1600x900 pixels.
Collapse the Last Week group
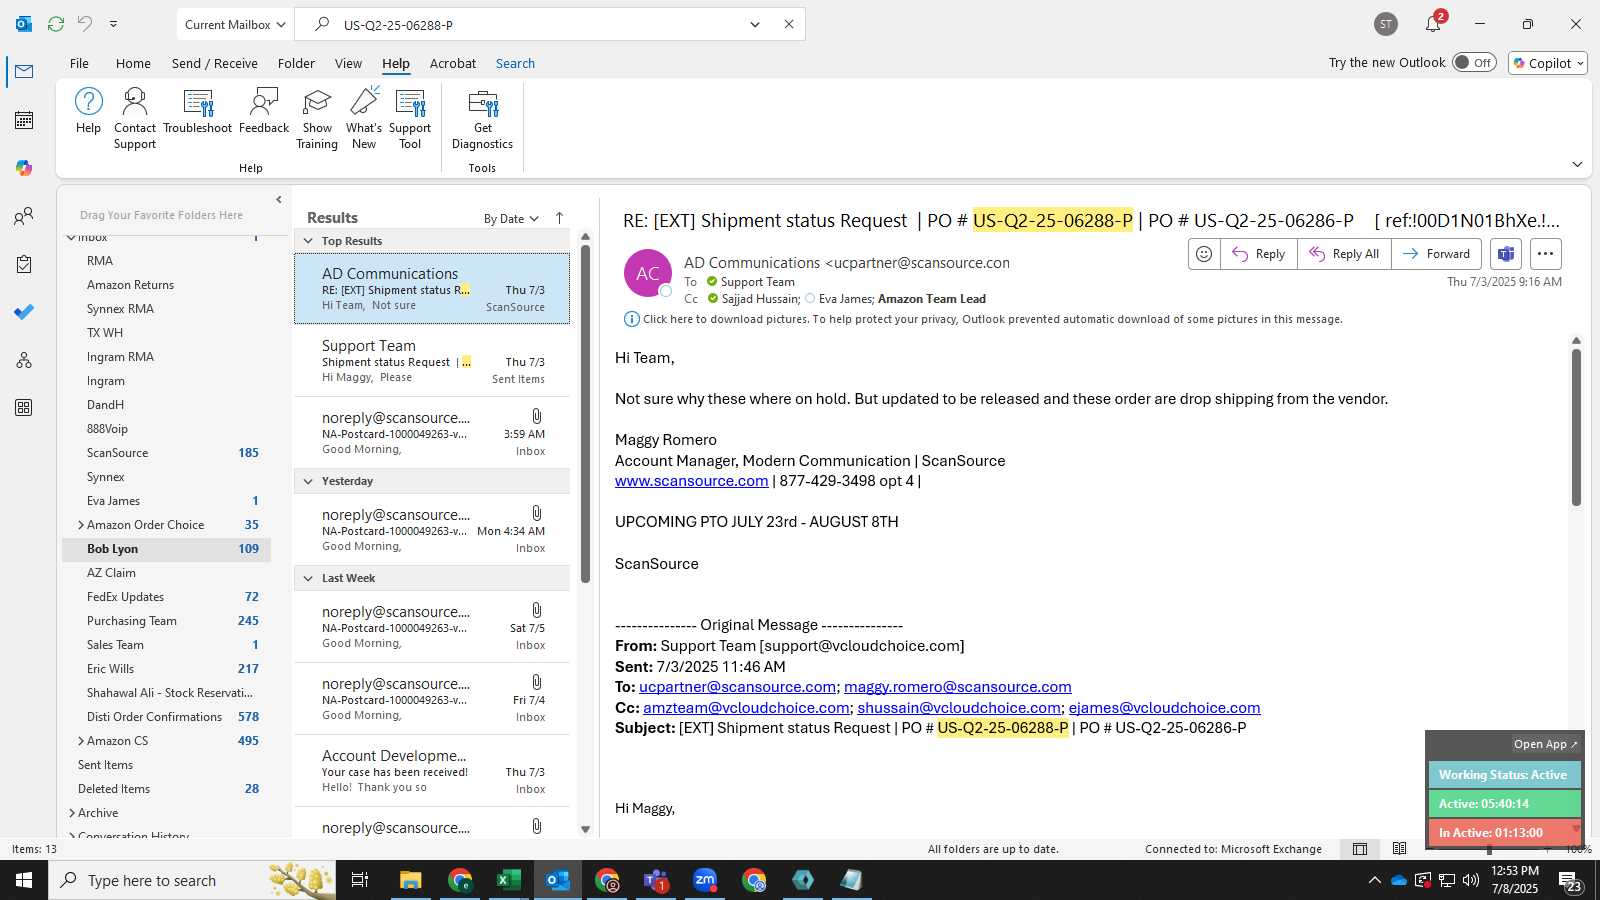[308, 578]
